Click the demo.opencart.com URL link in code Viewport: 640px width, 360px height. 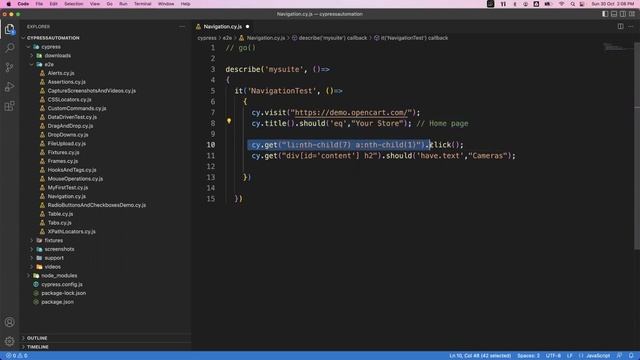[x=351, y=113]
